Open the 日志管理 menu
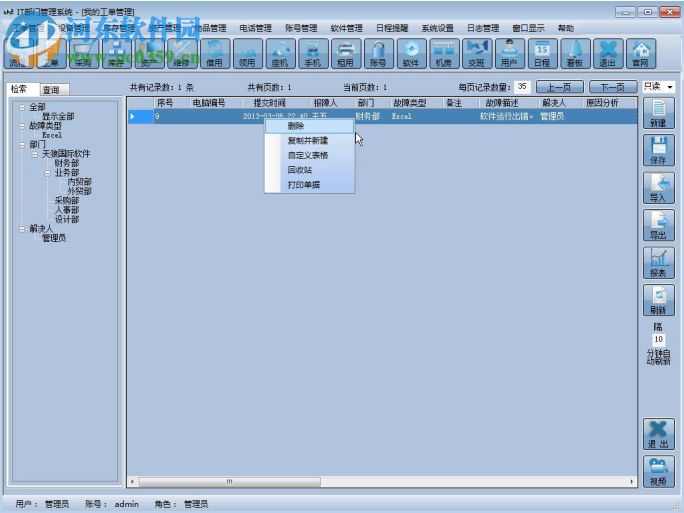This screenshot has width=684, height=513. (483, 28)
